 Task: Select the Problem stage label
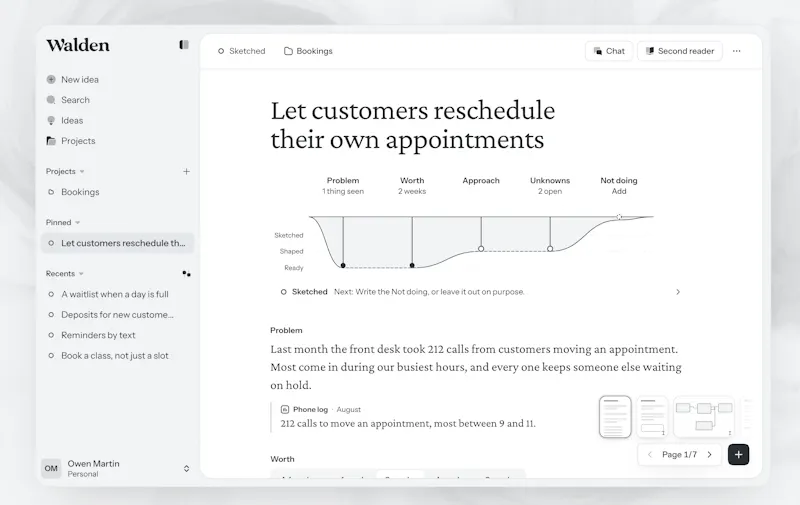(343, 181)
